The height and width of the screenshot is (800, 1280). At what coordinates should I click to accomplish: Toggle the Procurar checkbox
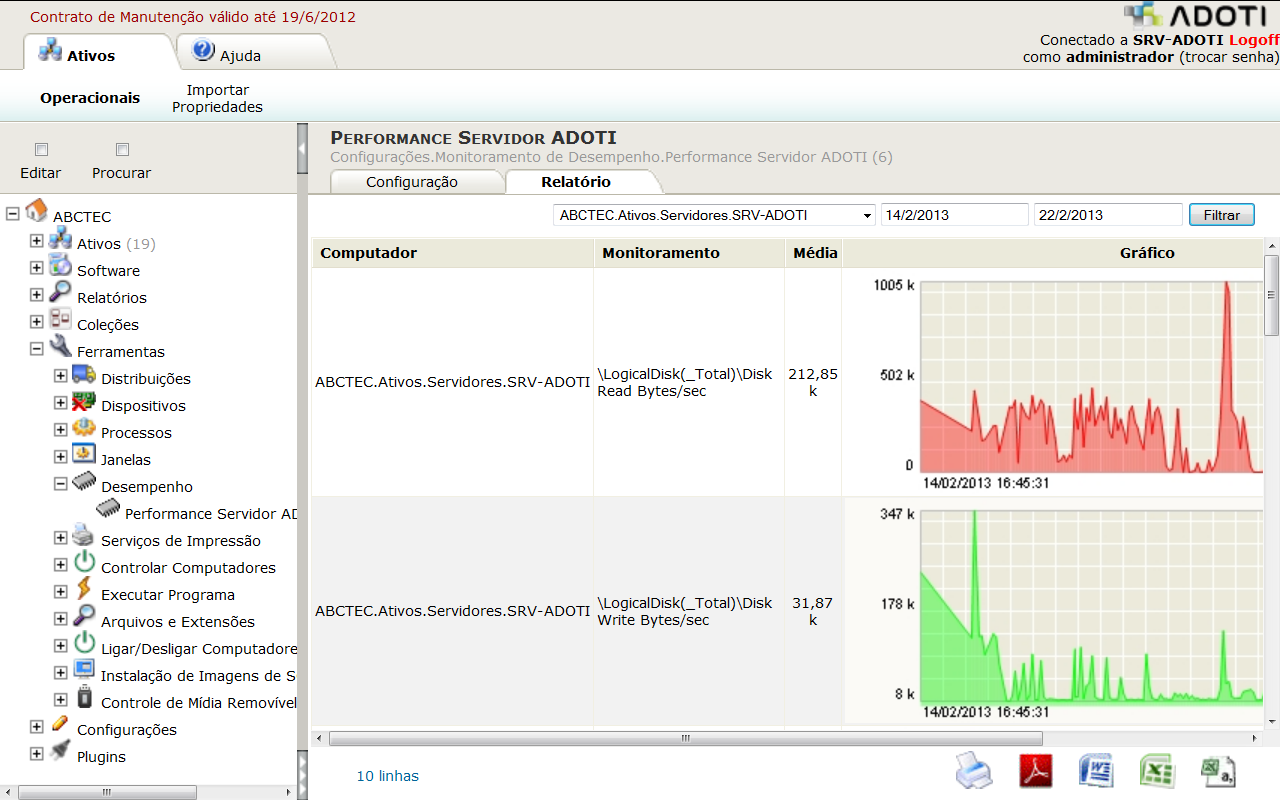click(x=122, y=150)
